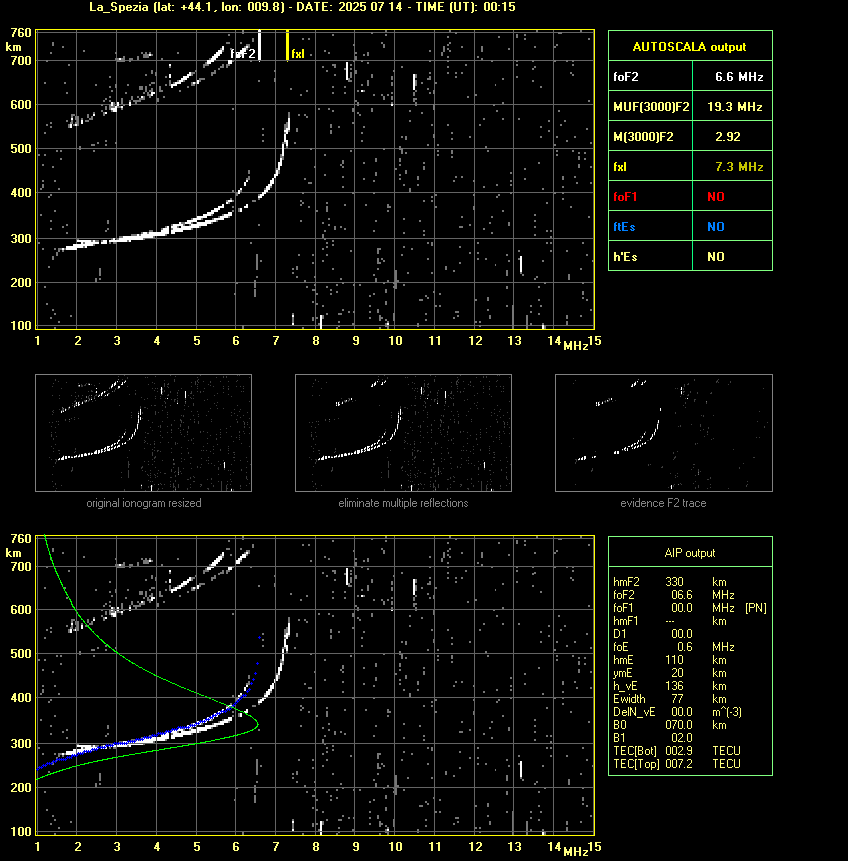Click the caption 'eliminate multiple reflections'

tap(403, 503)
